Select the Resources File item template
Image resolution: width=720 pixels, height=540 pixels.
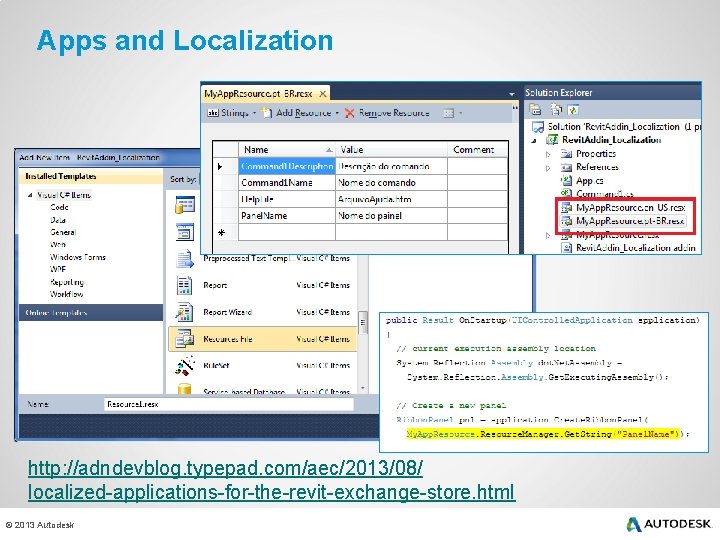[x=263, y=339]
